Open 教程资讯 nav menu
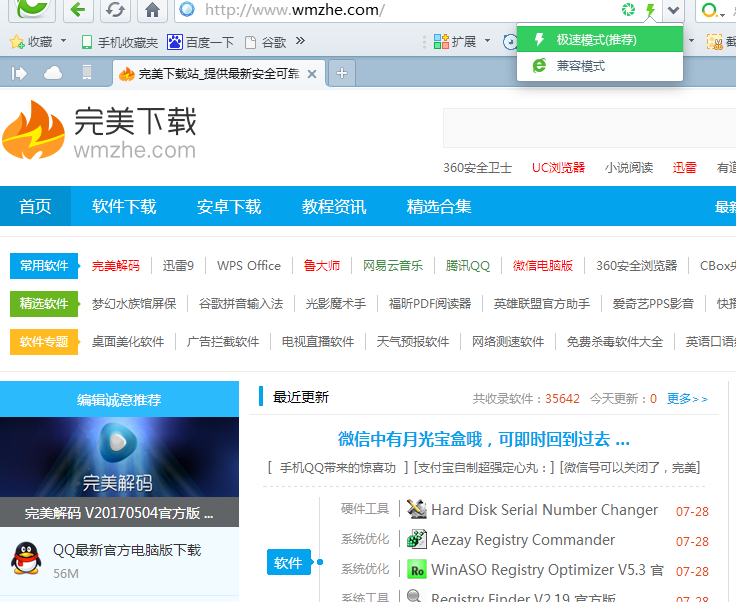Image resolution: width=736 pixels, height=602 pixels. tap(334, 206)
